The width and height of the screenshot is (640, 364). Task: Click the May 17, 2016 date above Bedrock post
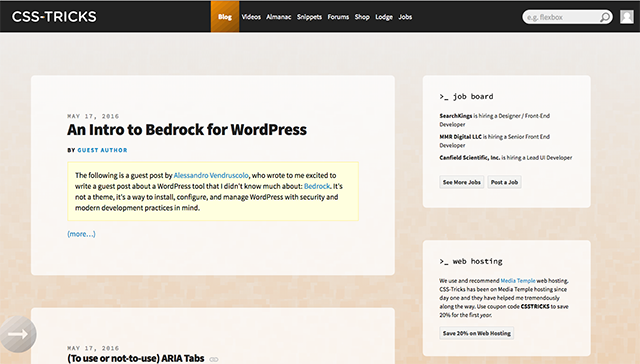click(93, 116)
